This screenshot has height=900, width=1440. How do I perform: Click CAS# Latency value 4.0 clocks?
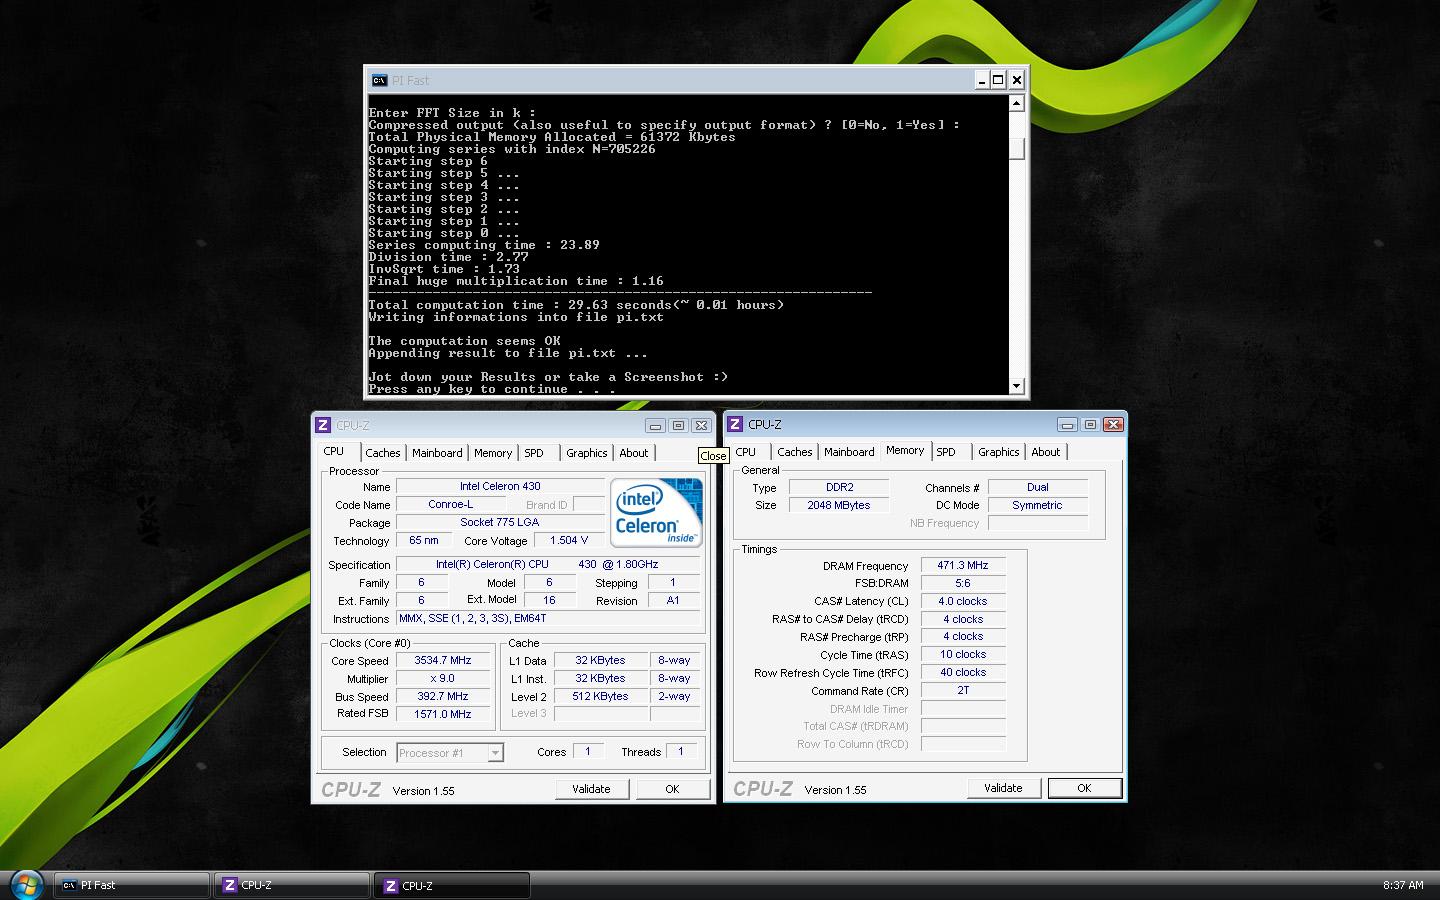pos(963,602)
